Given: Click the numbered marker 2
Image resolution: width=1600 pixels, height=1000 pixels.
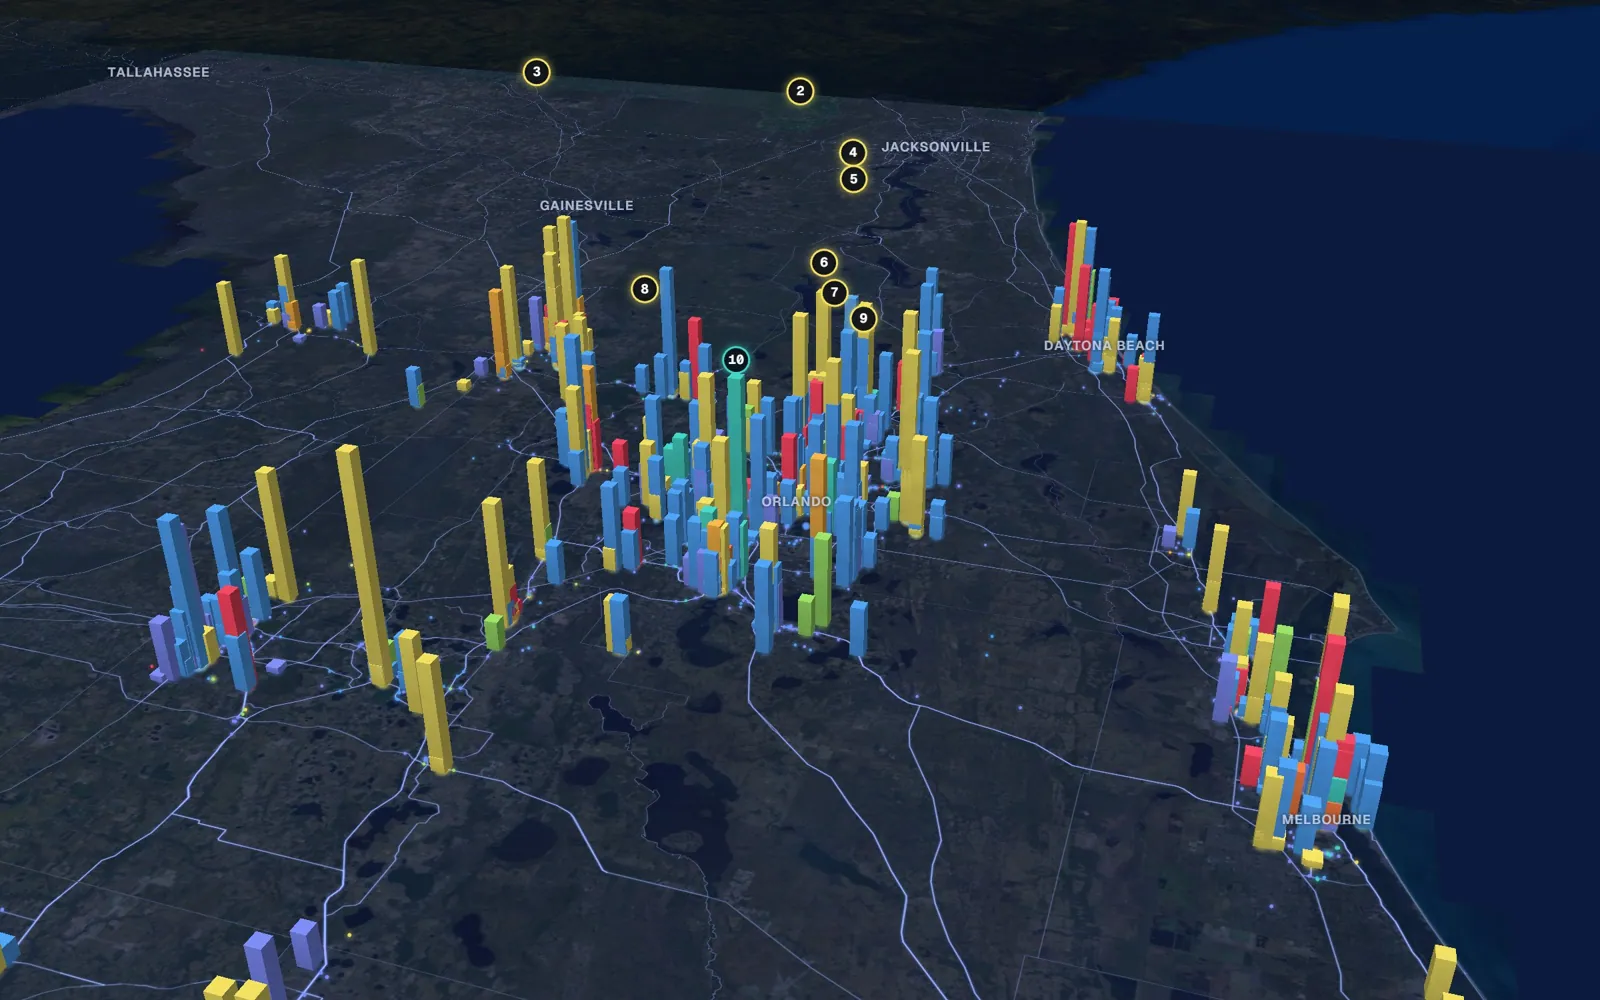Looking at the screenshot, I should (x=800, y=91).
